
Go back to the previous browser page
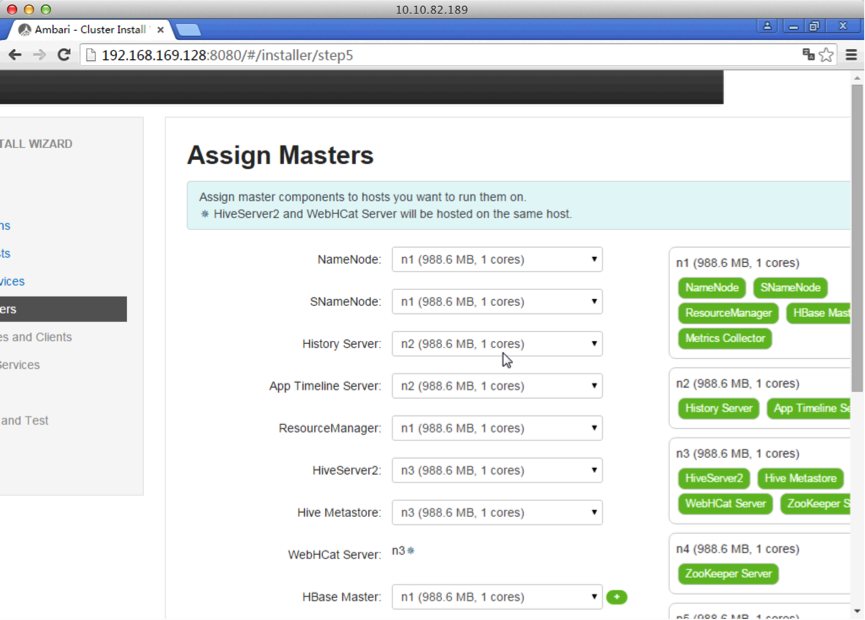pyautogui.click(x=15, y=55)
